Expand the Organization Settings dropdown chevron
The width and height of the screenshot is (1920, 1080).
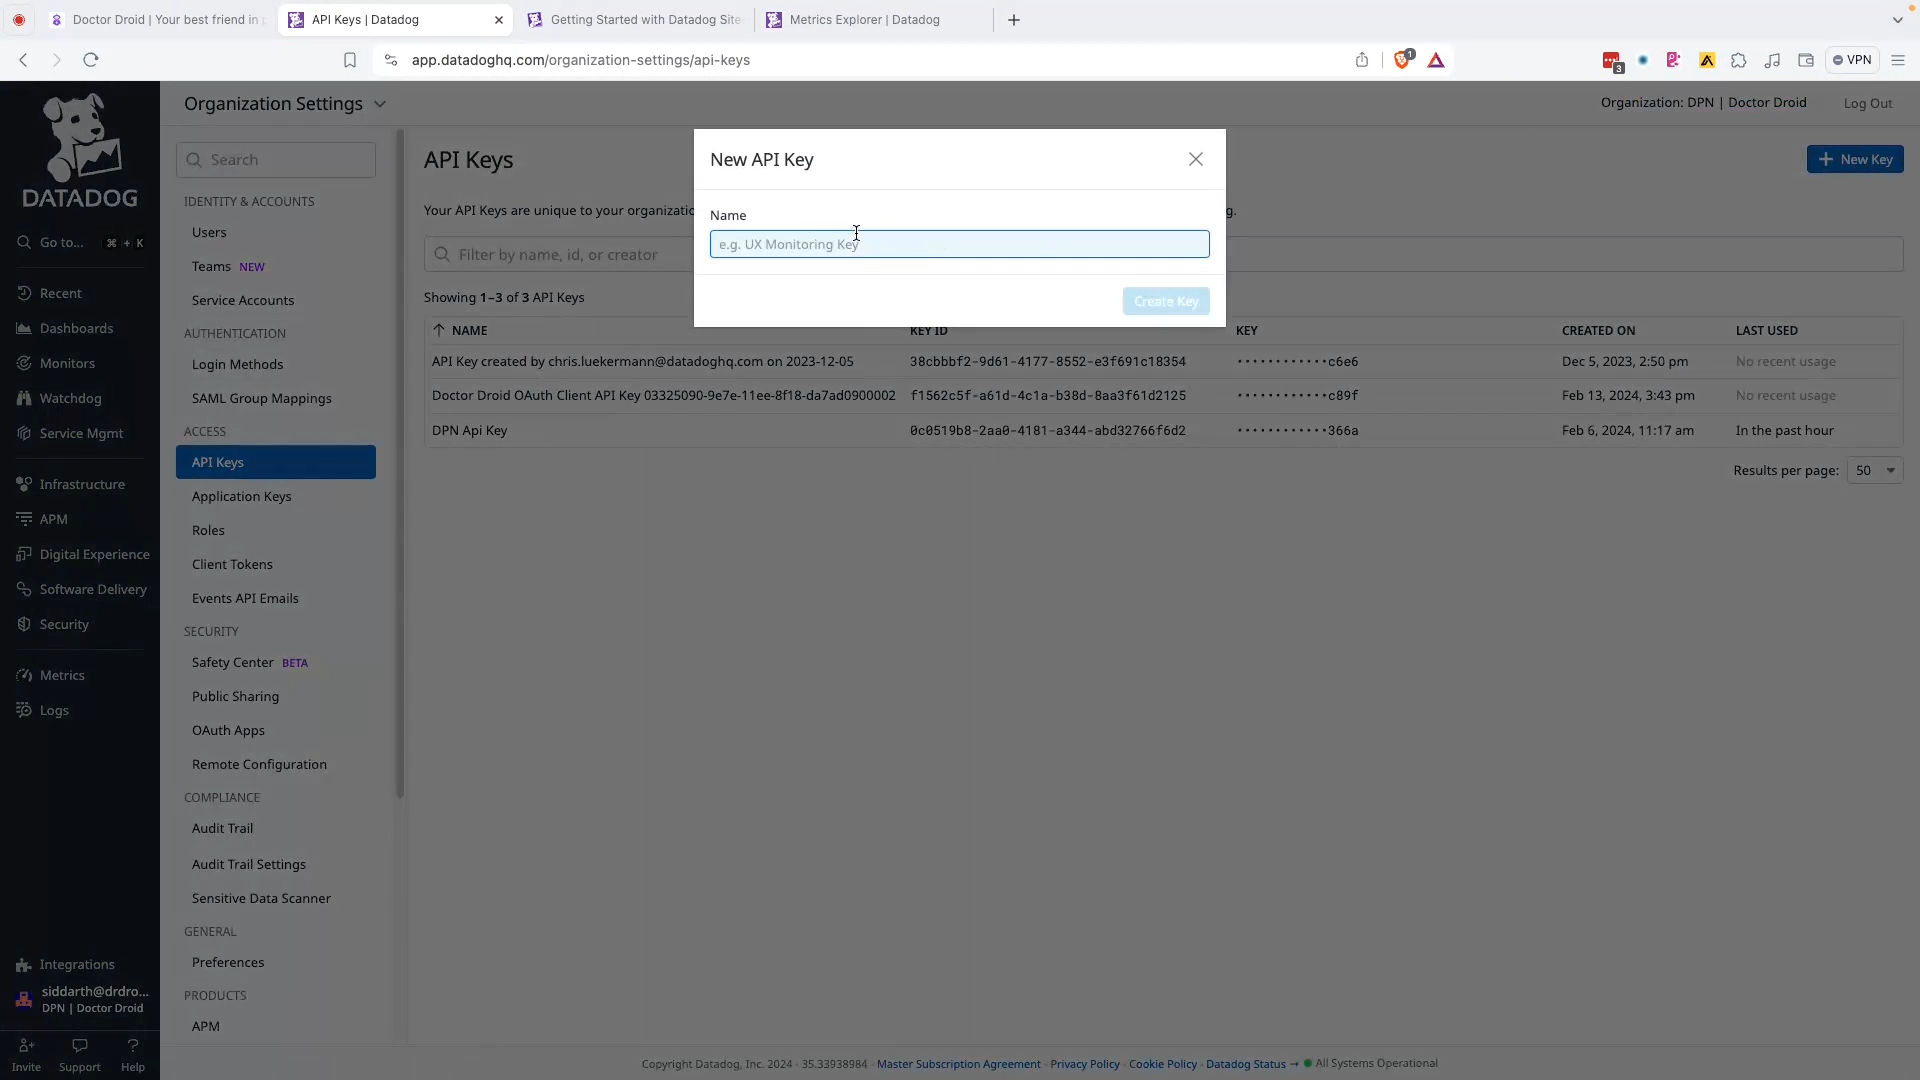[x=380, y=104]
